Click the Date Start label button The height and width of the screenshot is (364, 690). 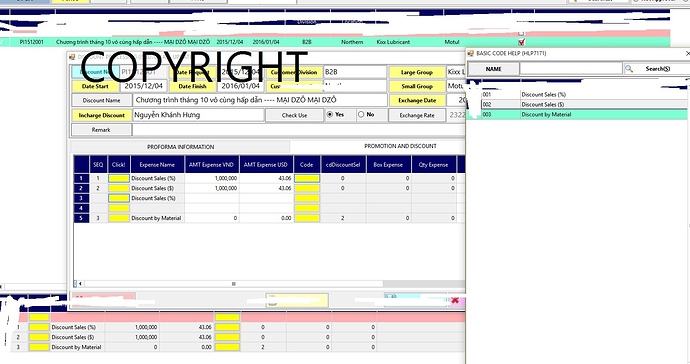coord(95,86)
